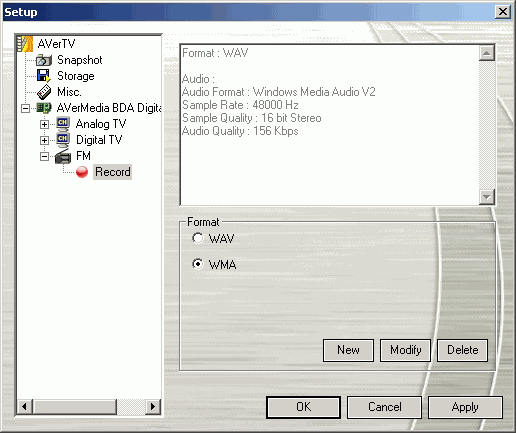Viewport: 516px width, 433px height.
Task: Click the info box scroll up arrow
Action: [x=486, y=53]
